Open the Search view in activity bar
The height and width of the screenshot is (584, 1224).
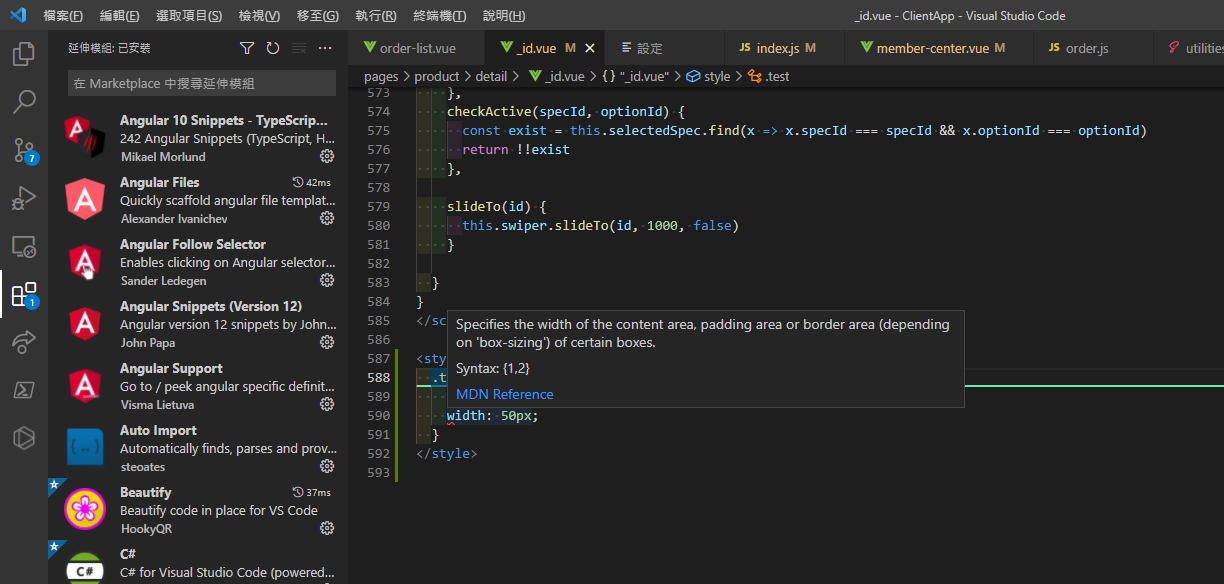[x=23, y=101]
